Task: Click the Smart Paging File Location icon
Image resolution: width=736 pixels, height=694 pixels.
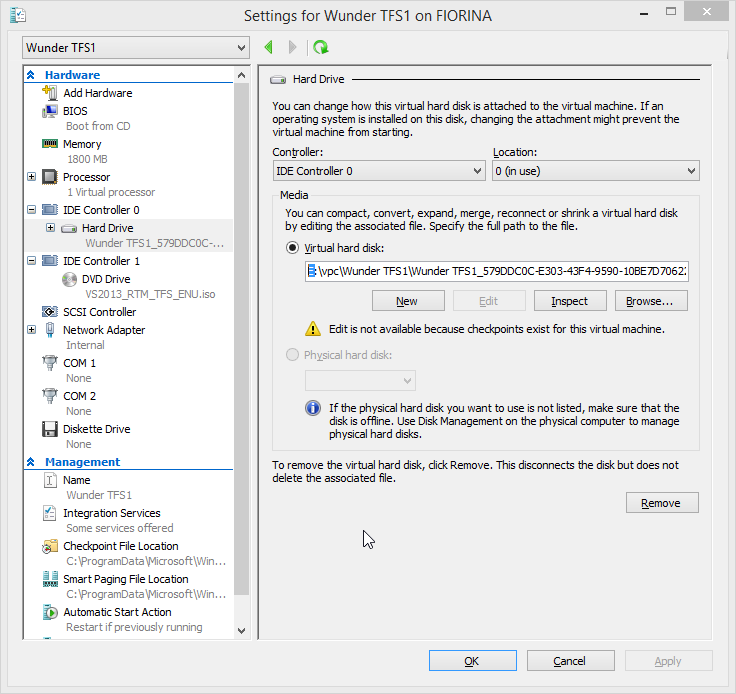Action: 50,579
